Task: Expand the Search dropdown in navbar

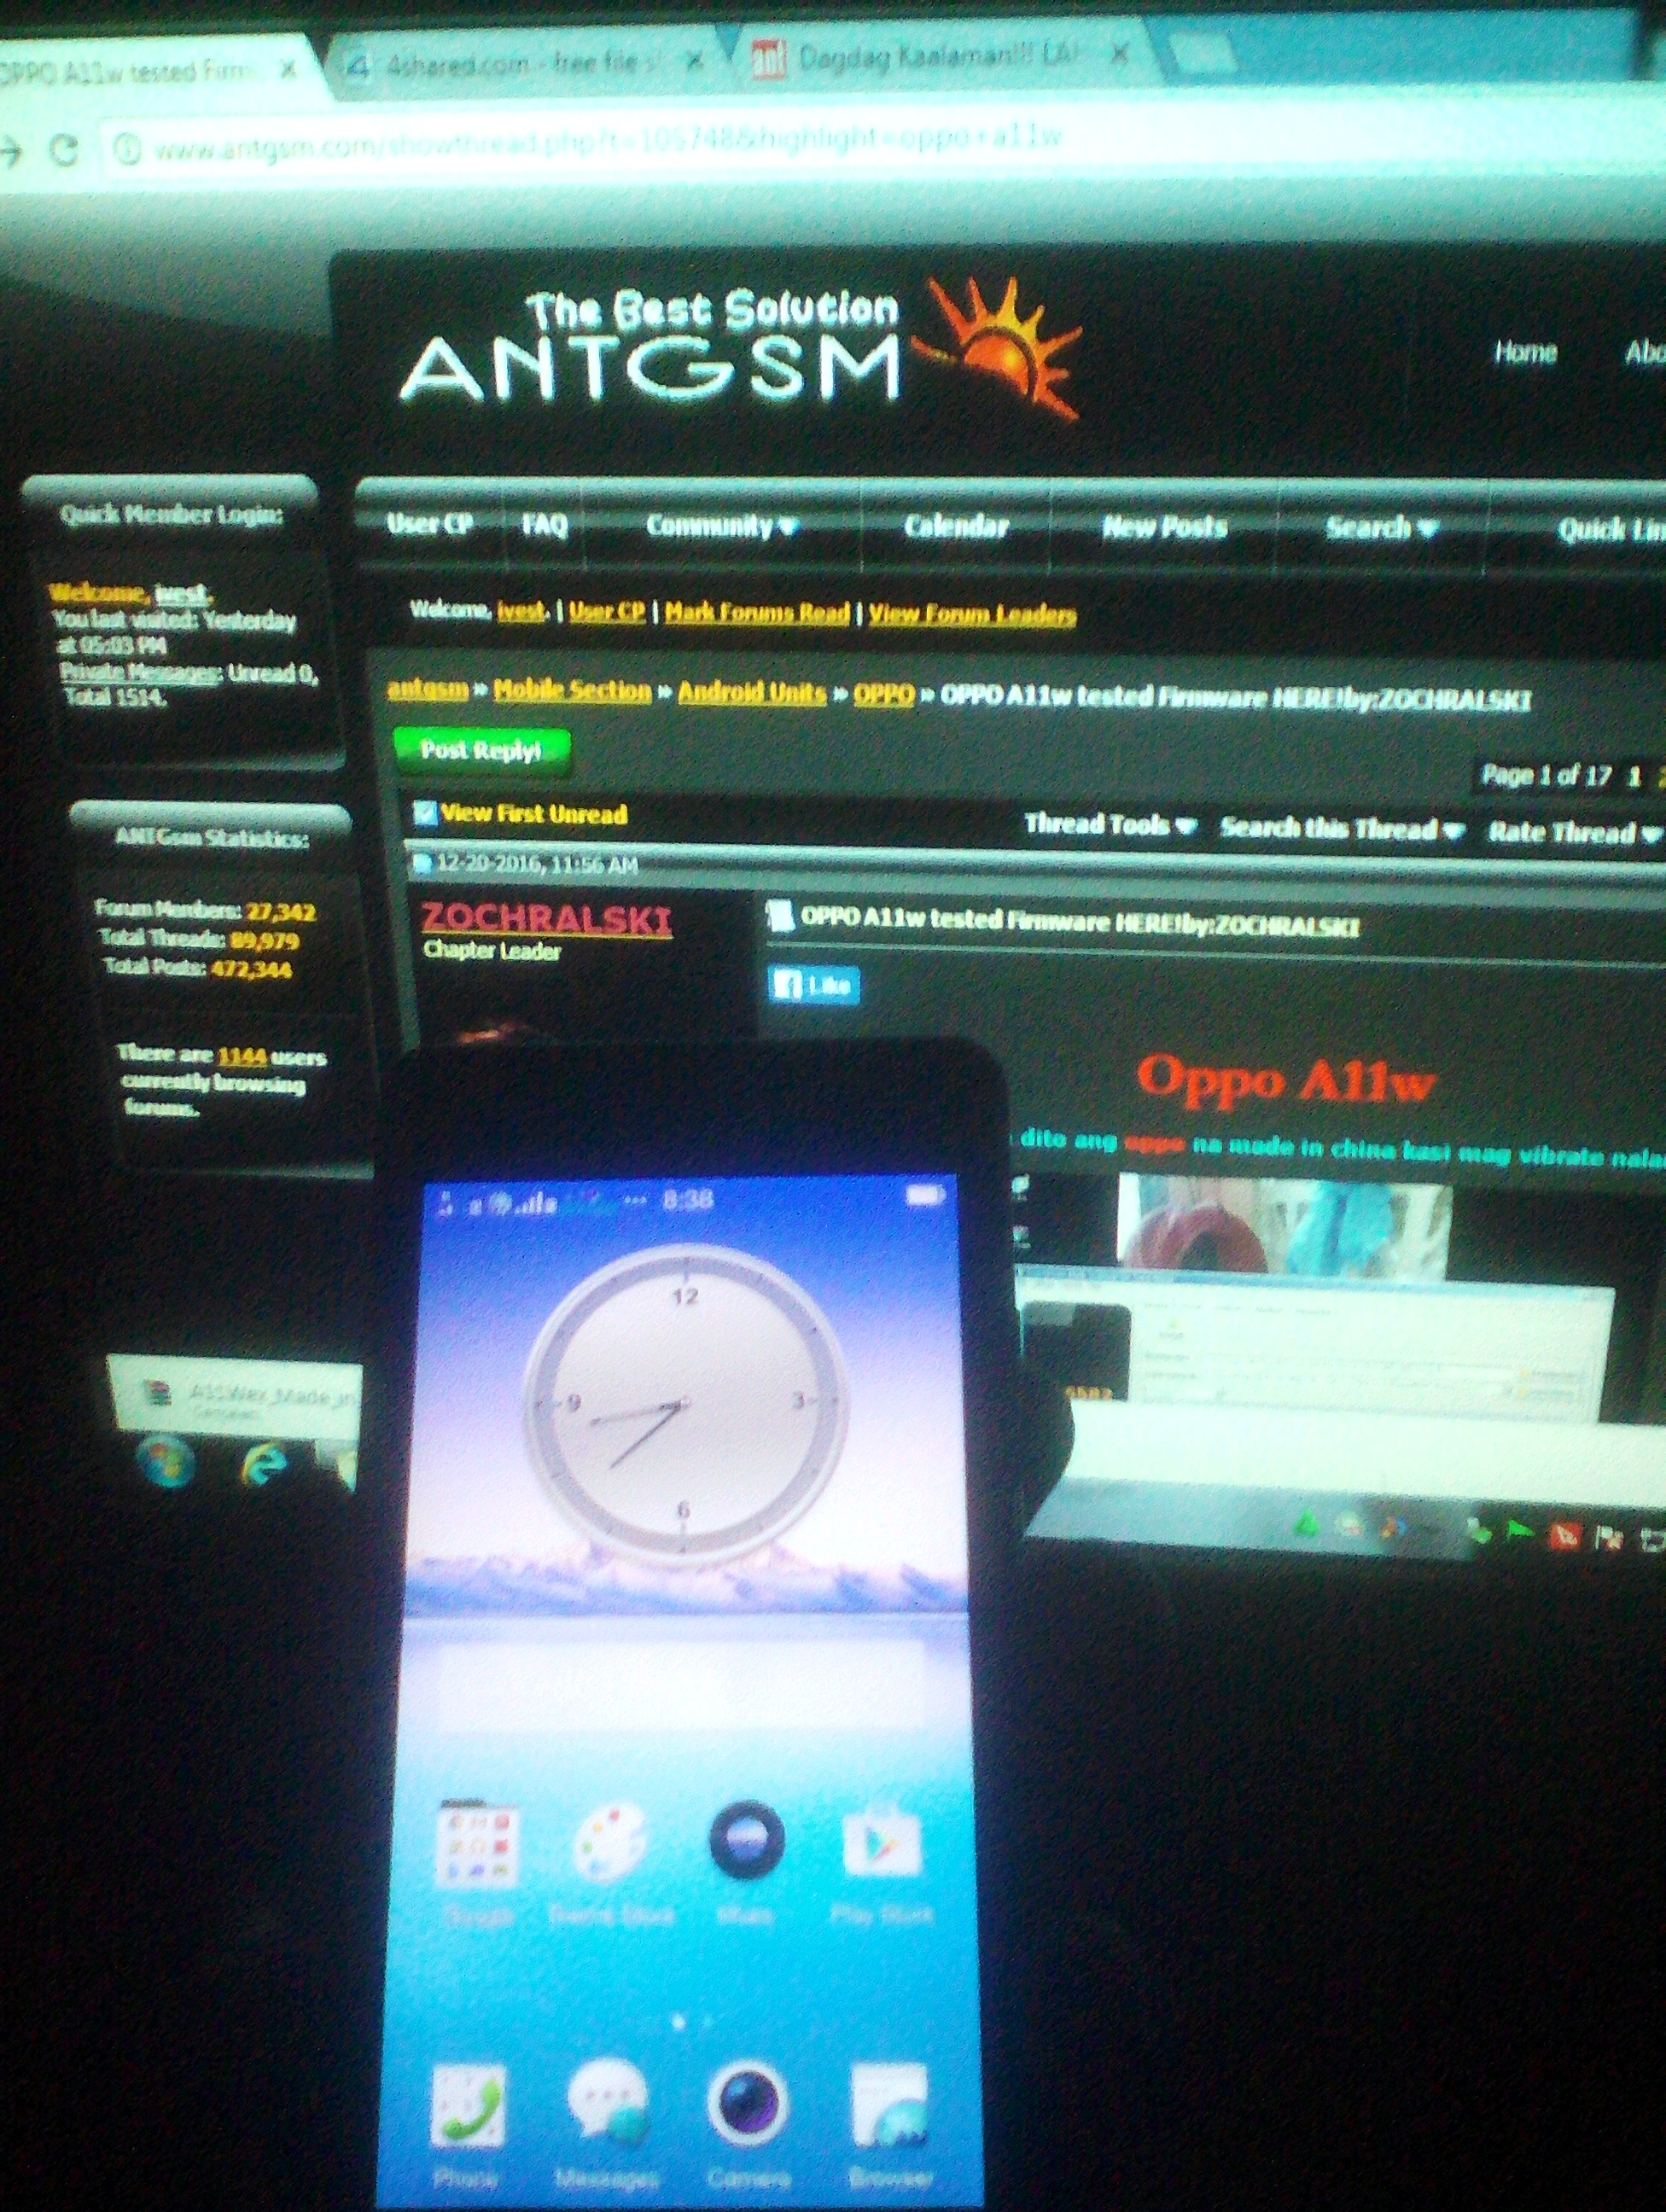Action: (1381, 528)
